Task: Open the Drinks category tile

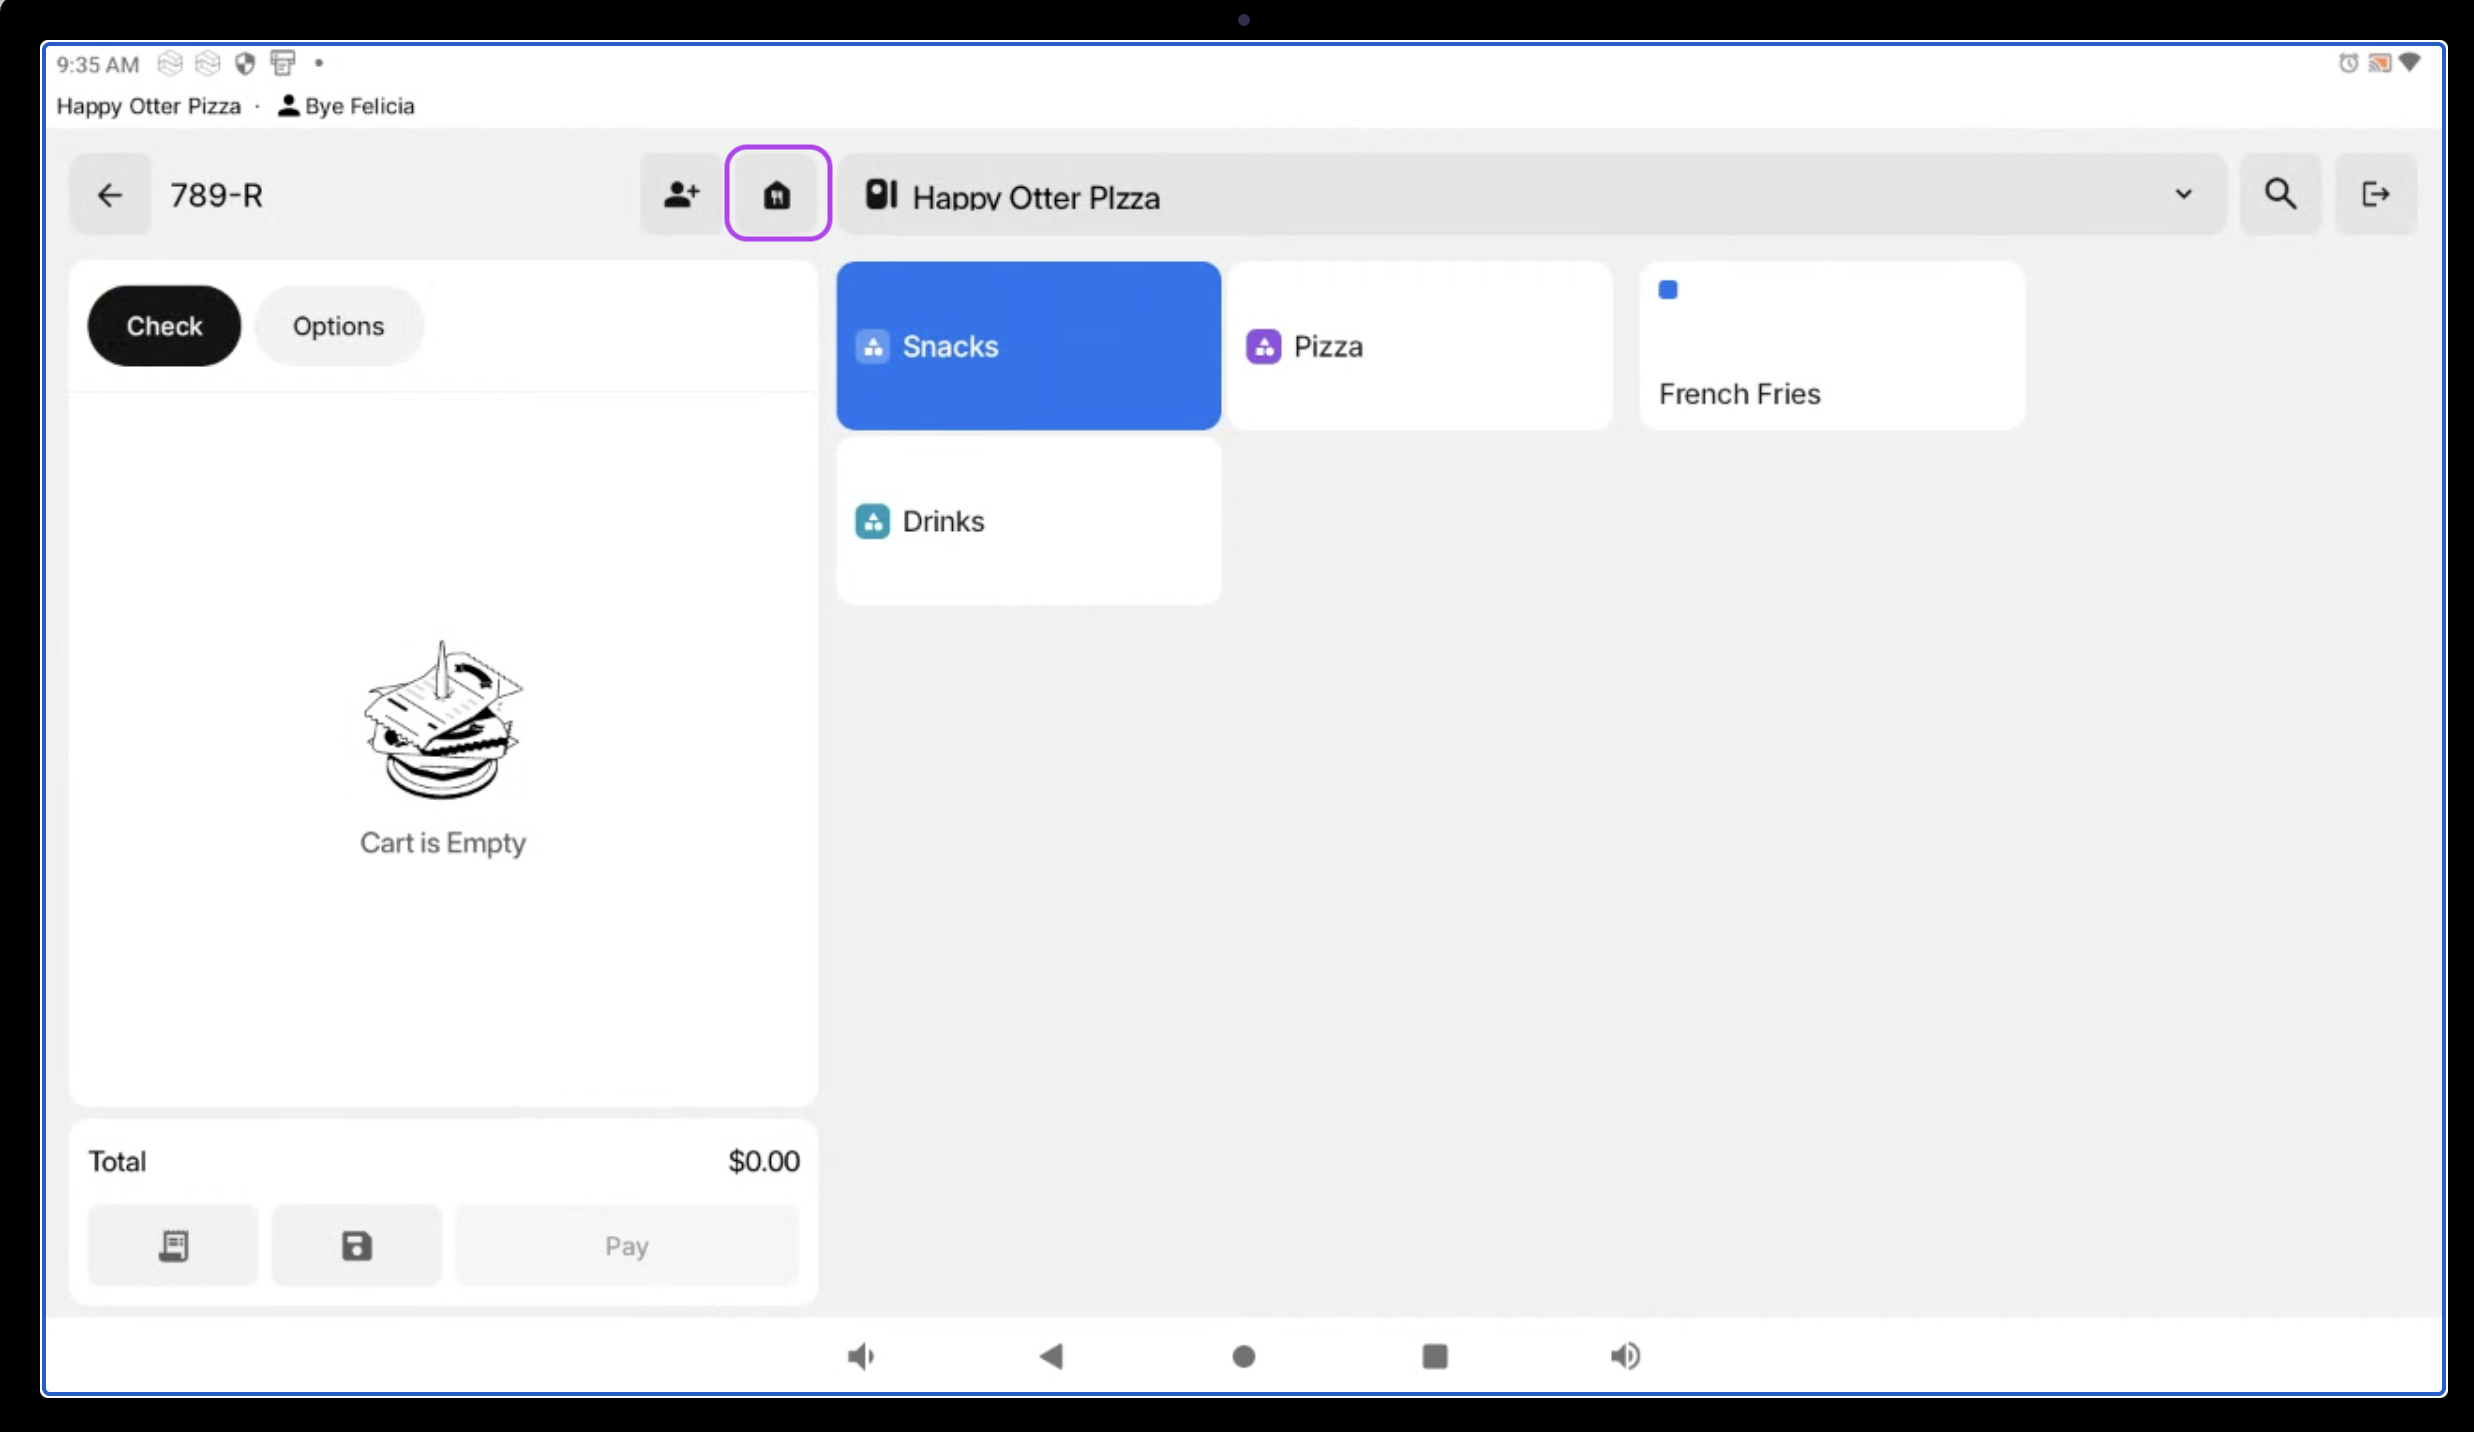Action: (1028, 521)
